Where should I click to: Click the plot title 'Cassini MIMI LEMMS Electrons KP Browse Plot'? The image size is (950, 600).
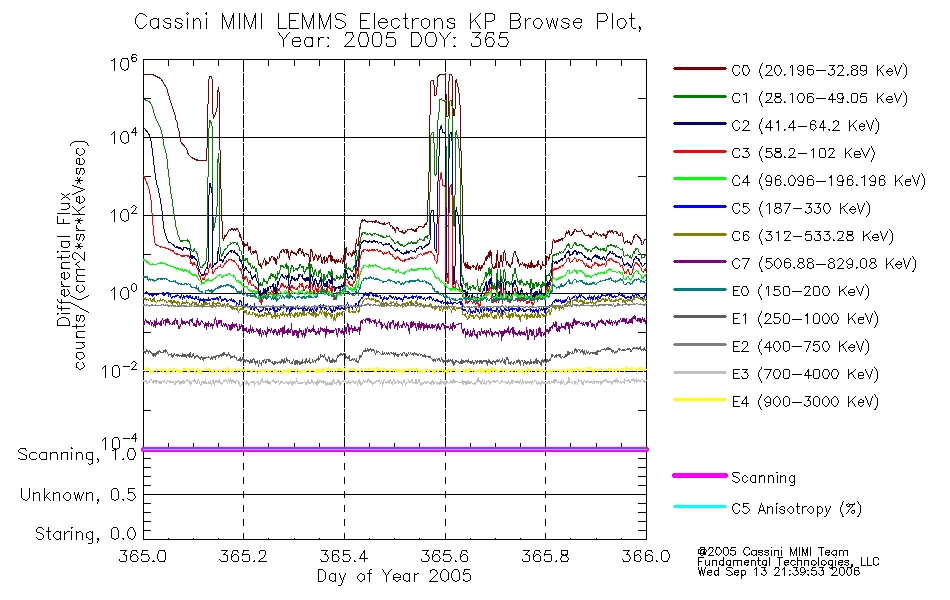click(388, 21)
